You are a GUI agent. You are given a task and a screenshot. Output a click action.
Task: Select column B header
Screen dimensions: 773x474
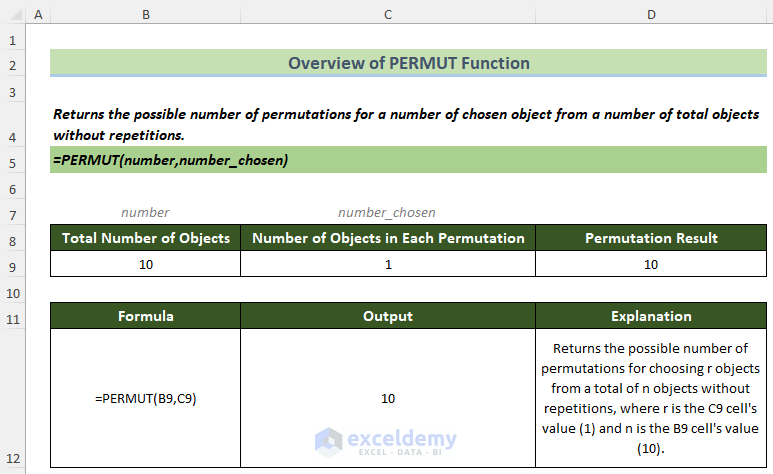pyautogui.click(x=145, y=15)
